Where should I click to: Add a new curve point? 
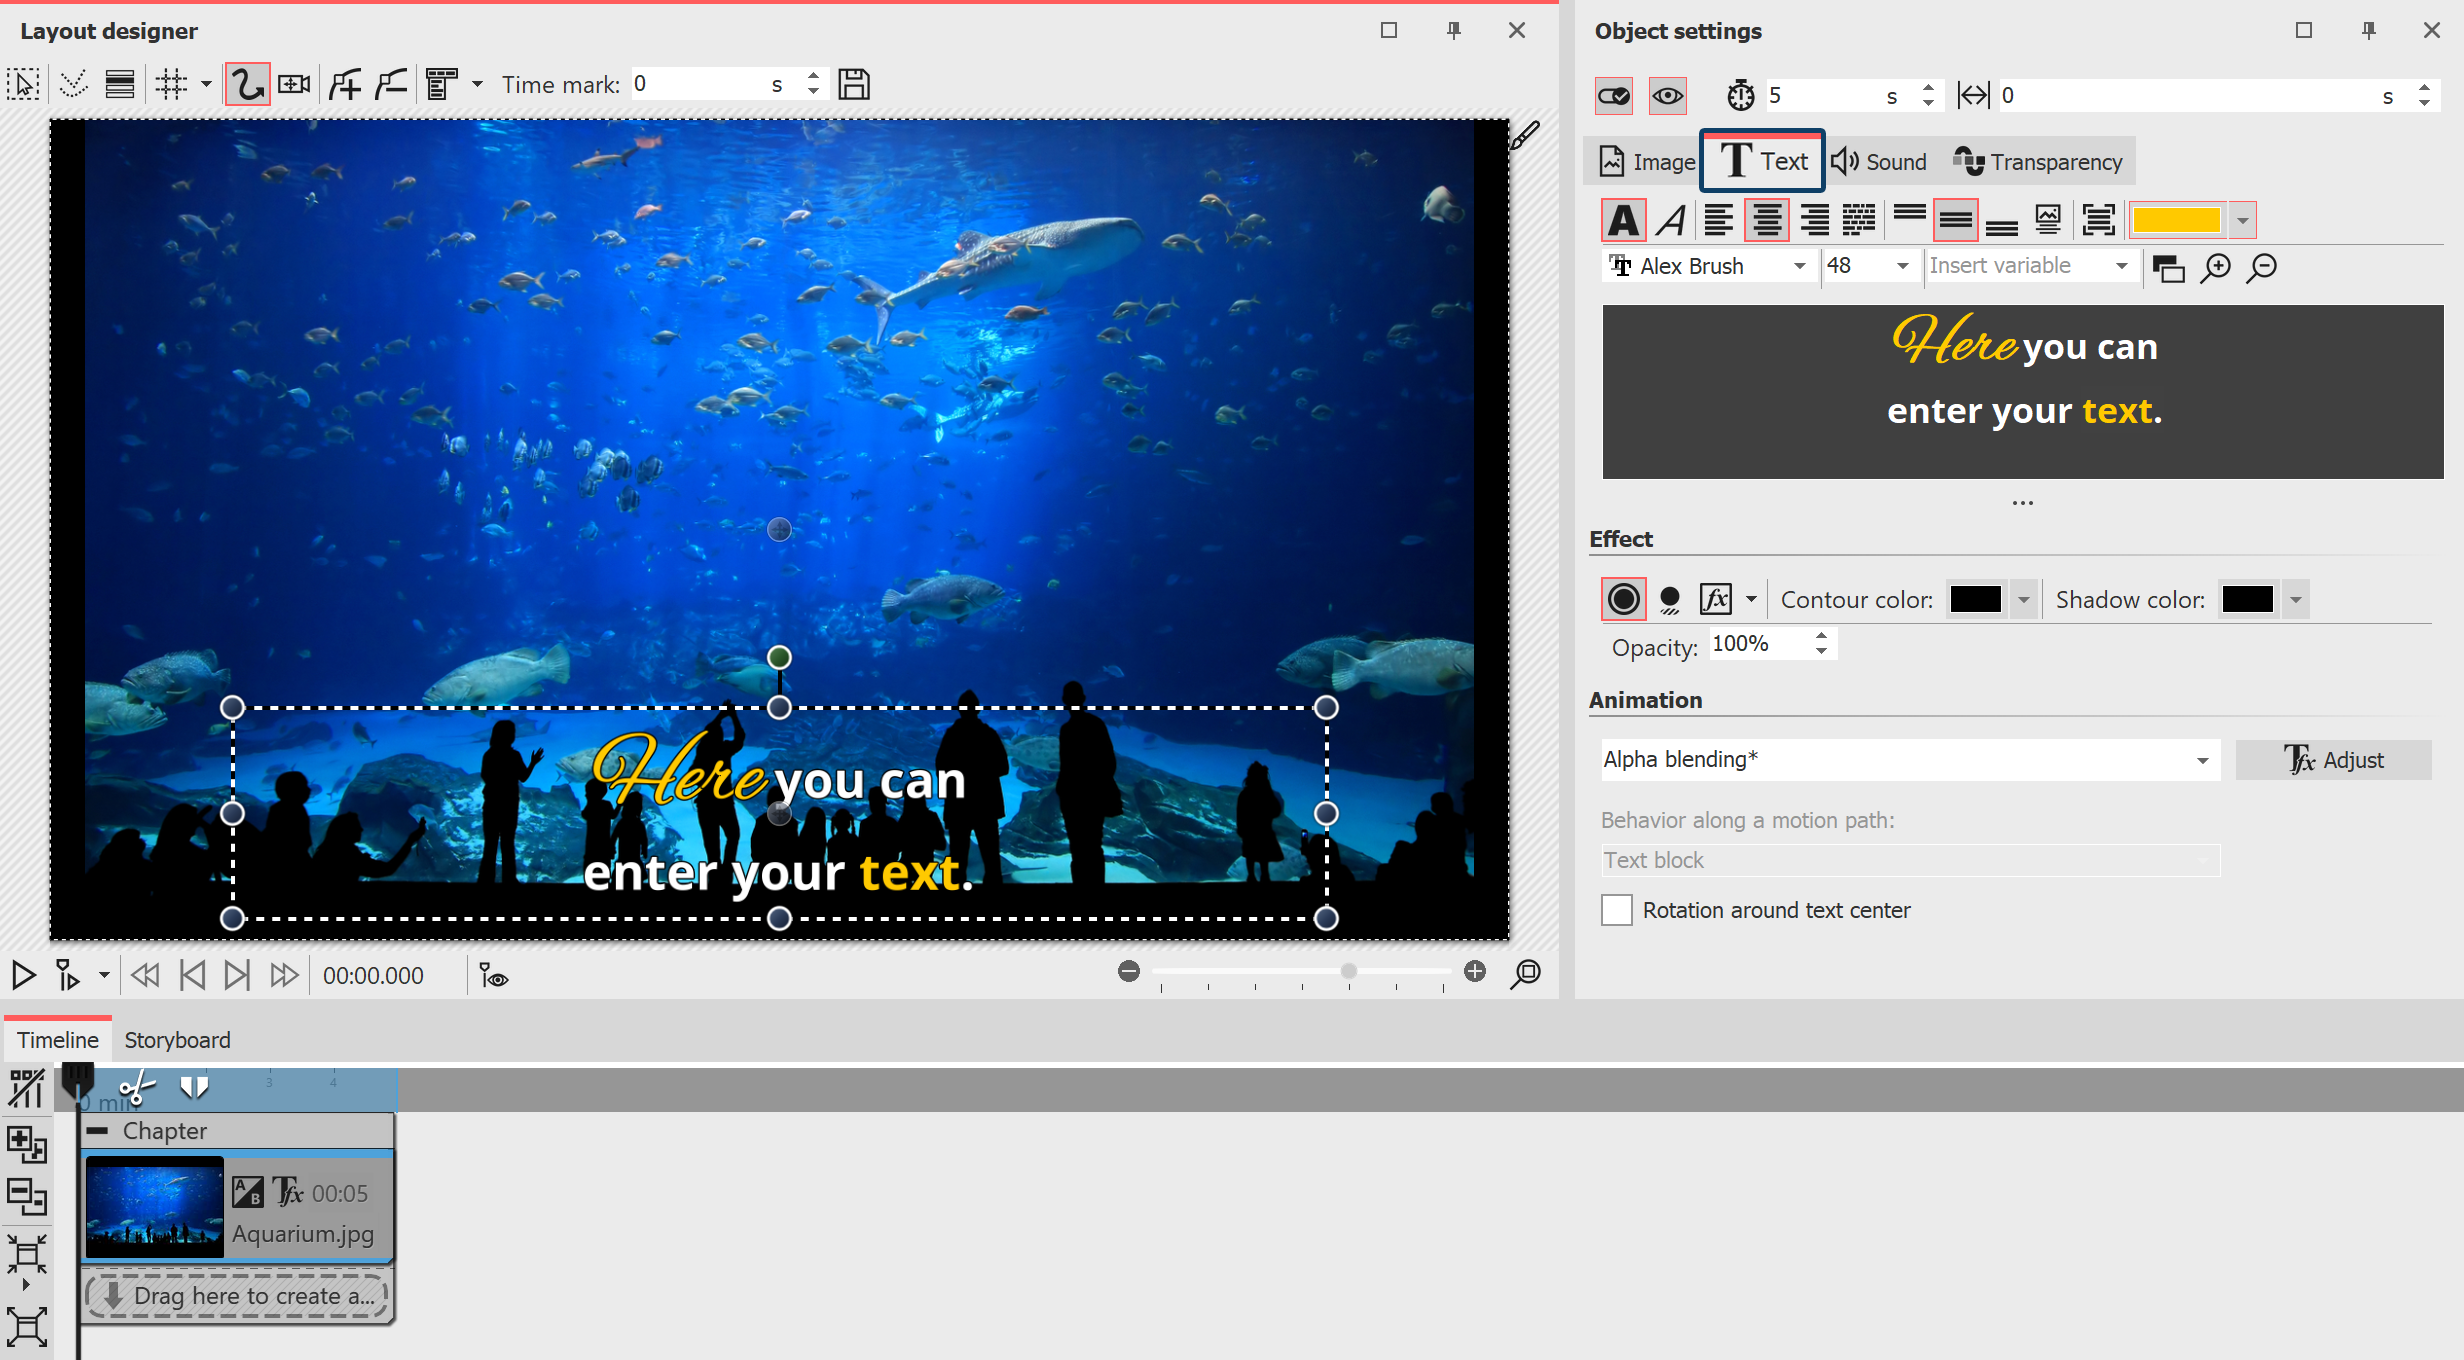[344, 83]
